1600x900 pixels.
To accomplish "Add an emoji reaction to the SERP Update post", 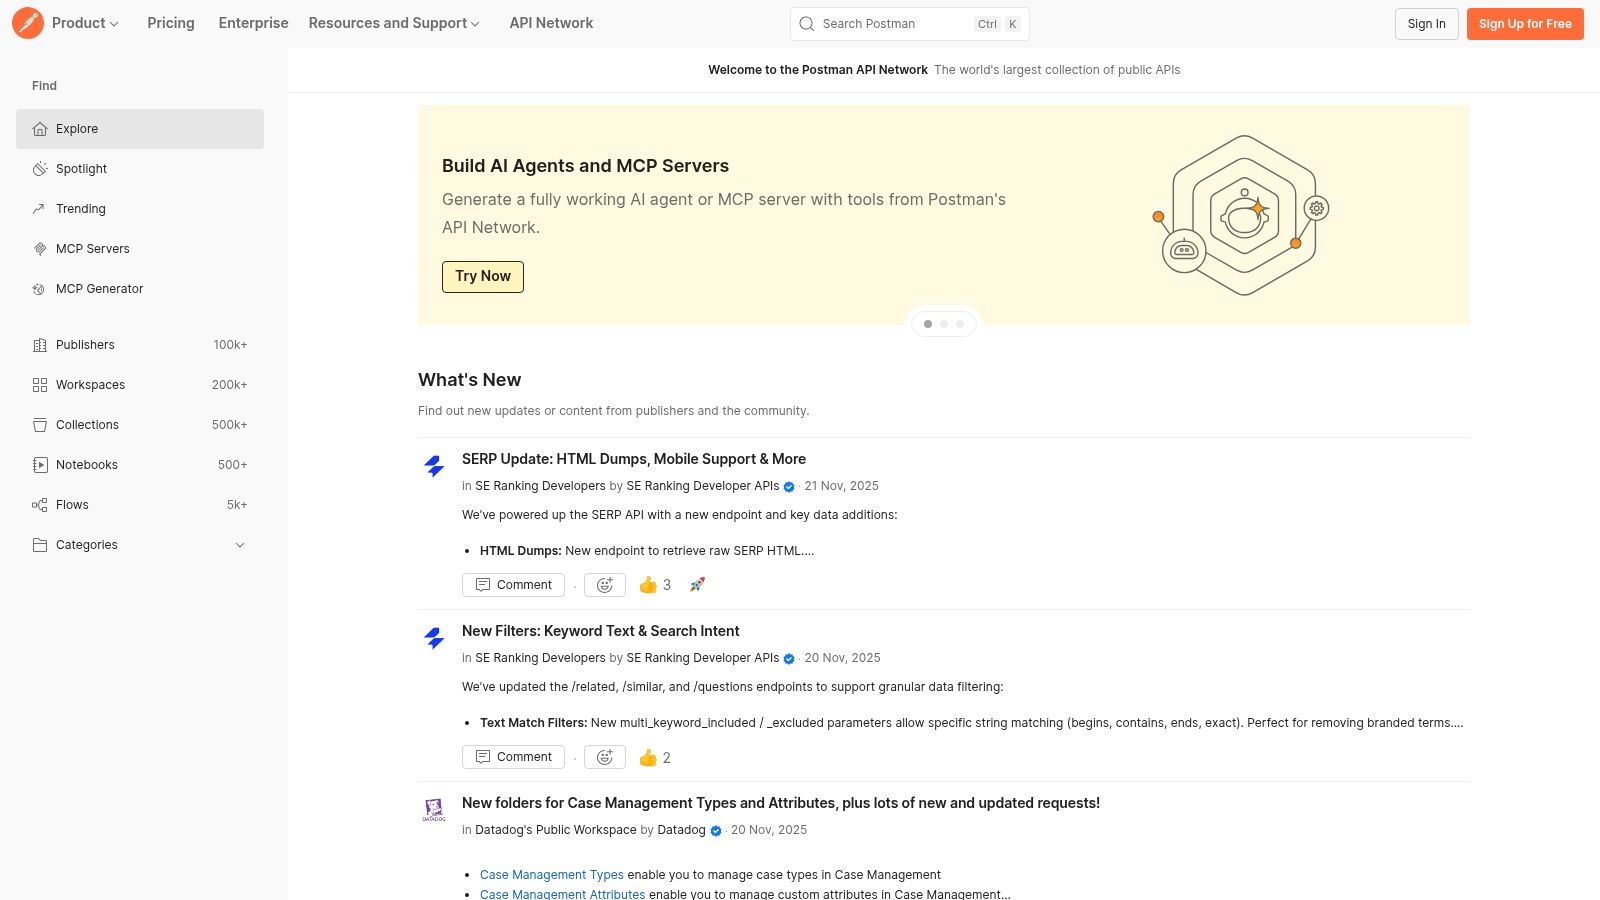I will [604, 584].
